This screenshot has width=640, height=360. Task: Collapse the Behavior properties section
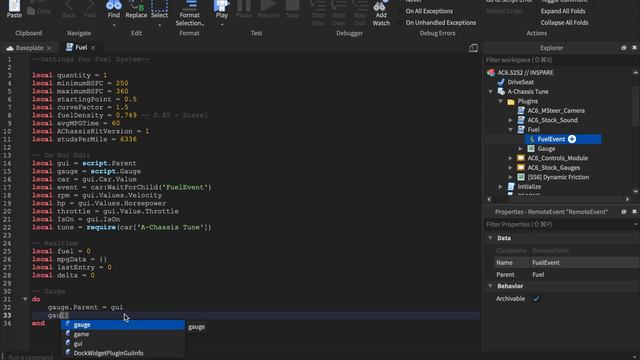(491, 286)
